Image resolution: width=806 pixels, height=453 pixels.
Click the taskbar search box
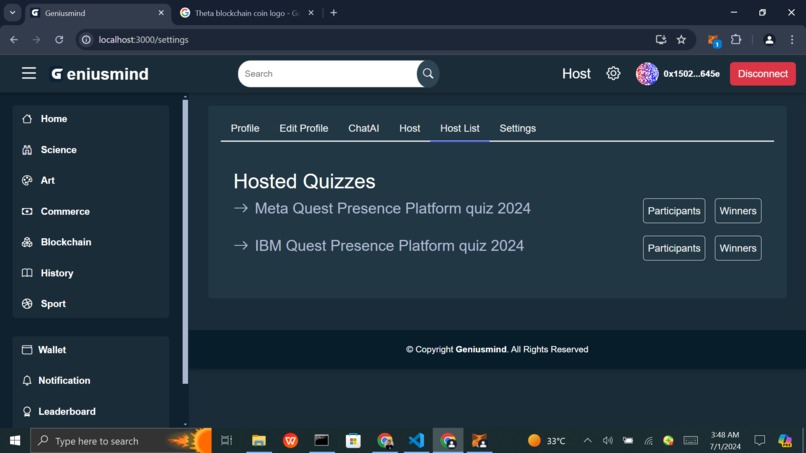(121, 441)
